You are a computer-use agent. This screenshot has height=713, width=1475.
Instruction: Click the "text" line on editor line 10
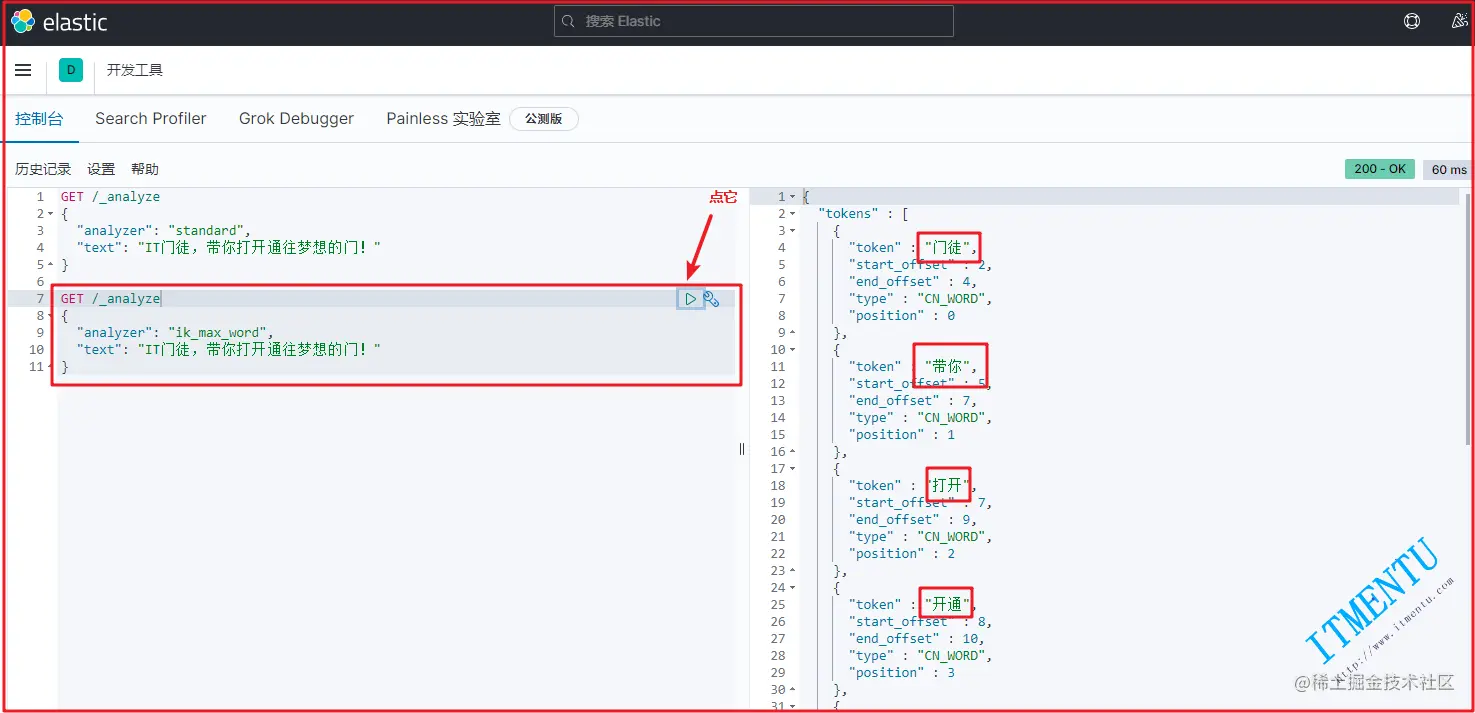(229, 350)
